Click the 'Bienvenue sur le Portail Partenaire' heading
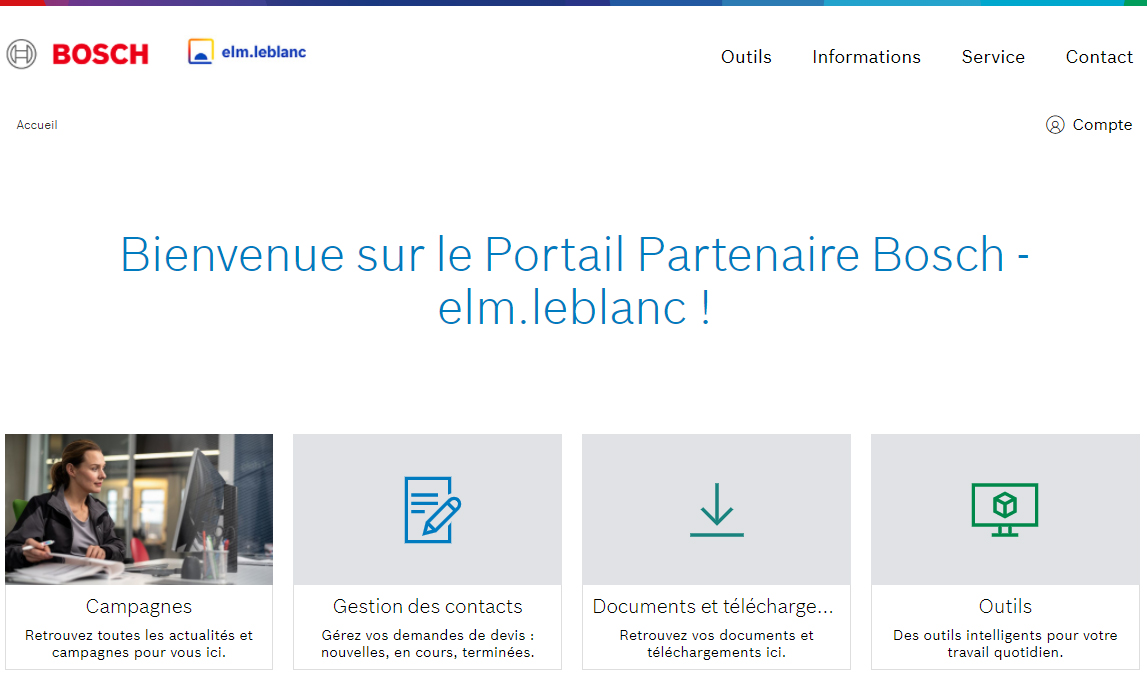1147x675 pixels. (574, 281)
